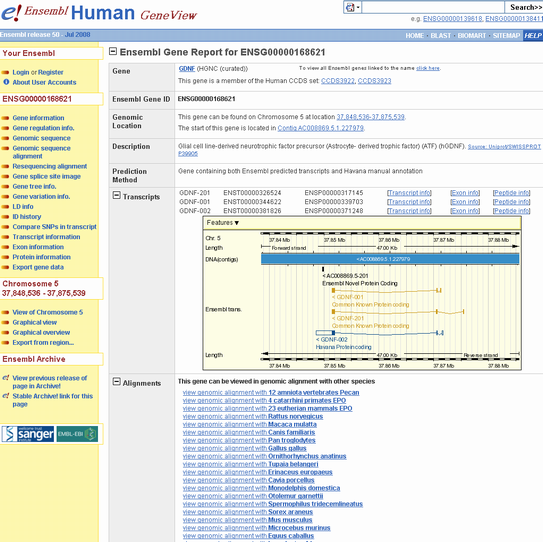This screenshot has height=542, width=543.
Task: Open Transcript info for GDNF-201
Action: tap(409, 193)
